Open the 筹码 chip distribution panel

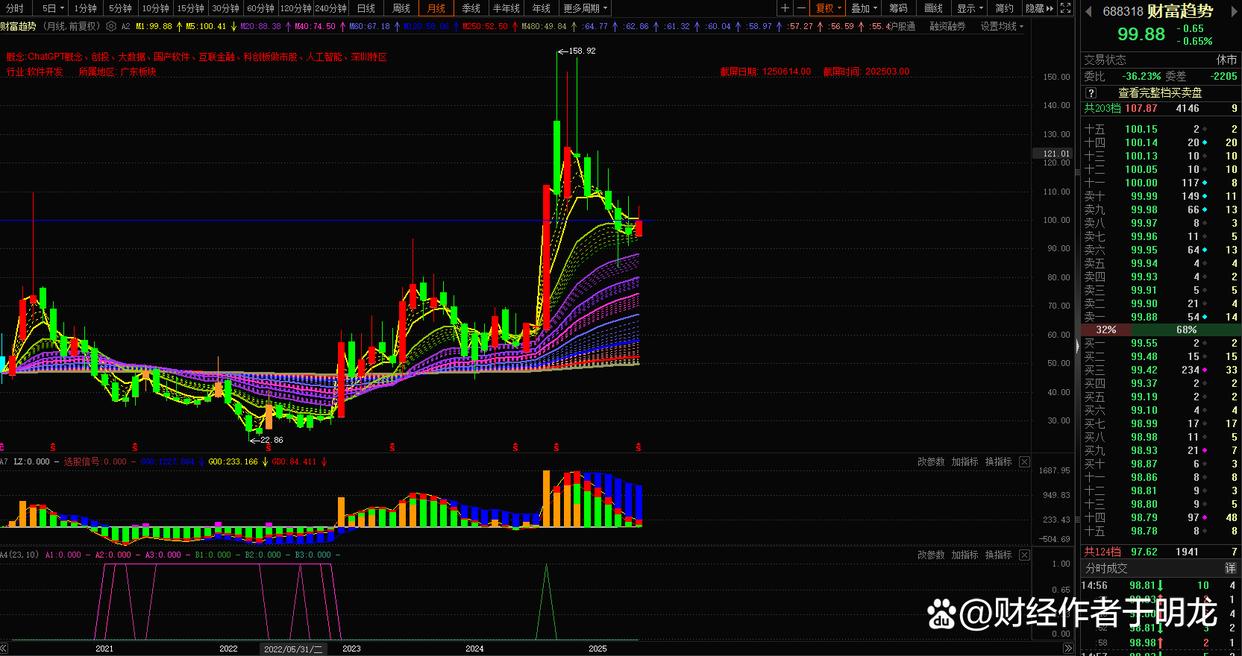pos(898,8)
